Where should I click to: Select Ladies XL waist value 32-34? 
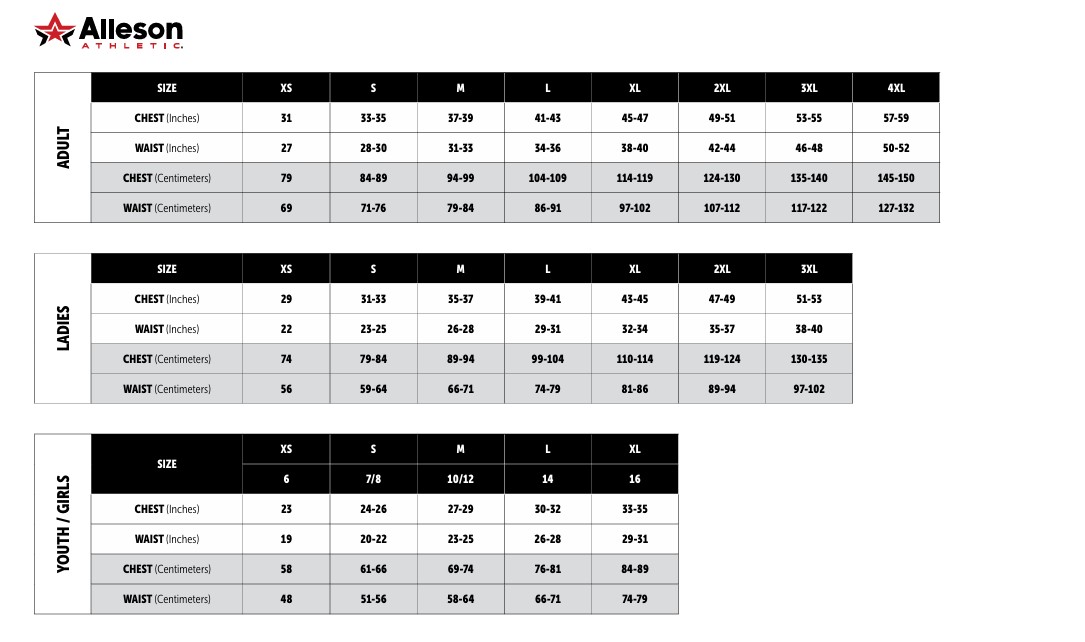635,329
